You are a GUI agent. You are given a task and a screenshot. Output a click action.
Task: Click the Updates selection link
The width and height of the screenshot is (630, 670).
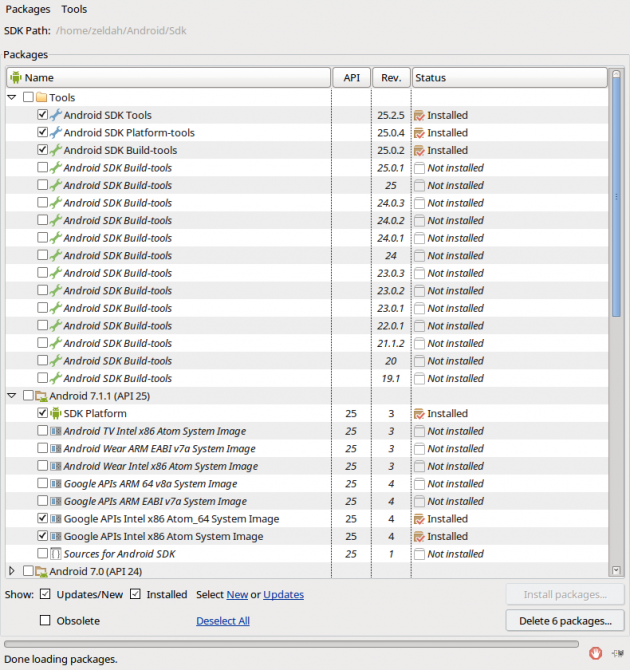[x=283, y=594]
